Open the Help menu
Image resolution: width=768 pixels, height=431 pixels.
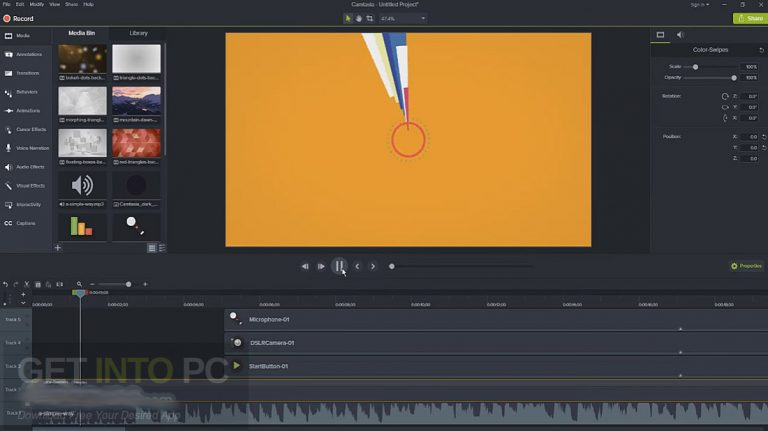[x=88, y=4]
